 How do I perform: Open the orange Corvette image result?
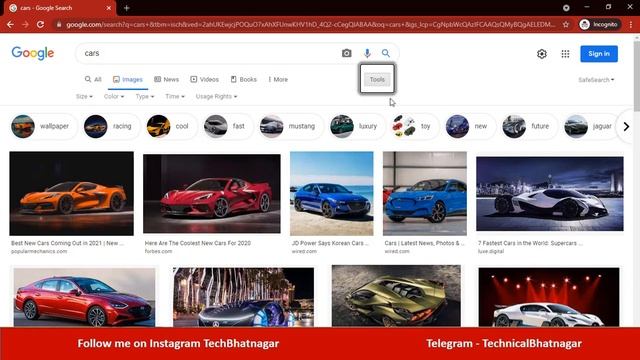click(71, 193)
